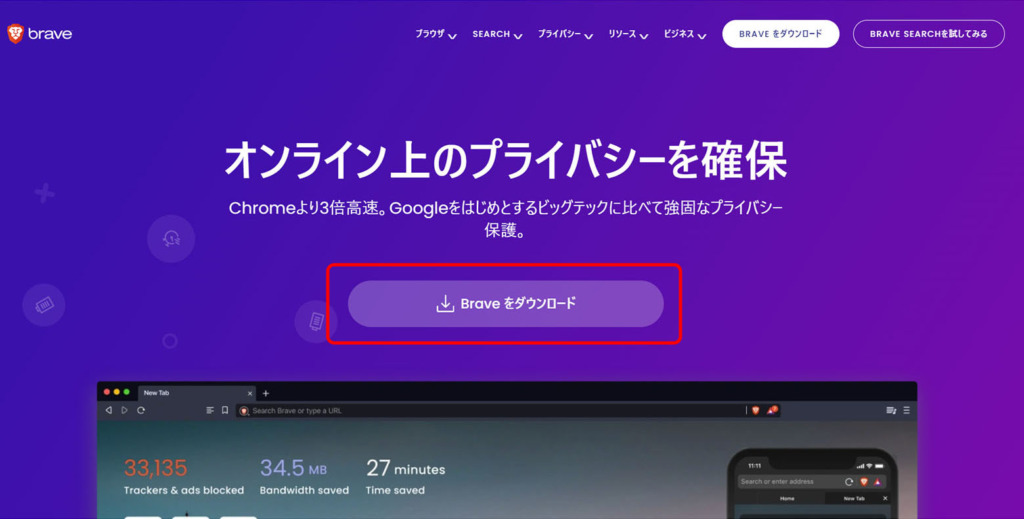Click the reader list icon beside bookmark

click(x=210, y=410)
